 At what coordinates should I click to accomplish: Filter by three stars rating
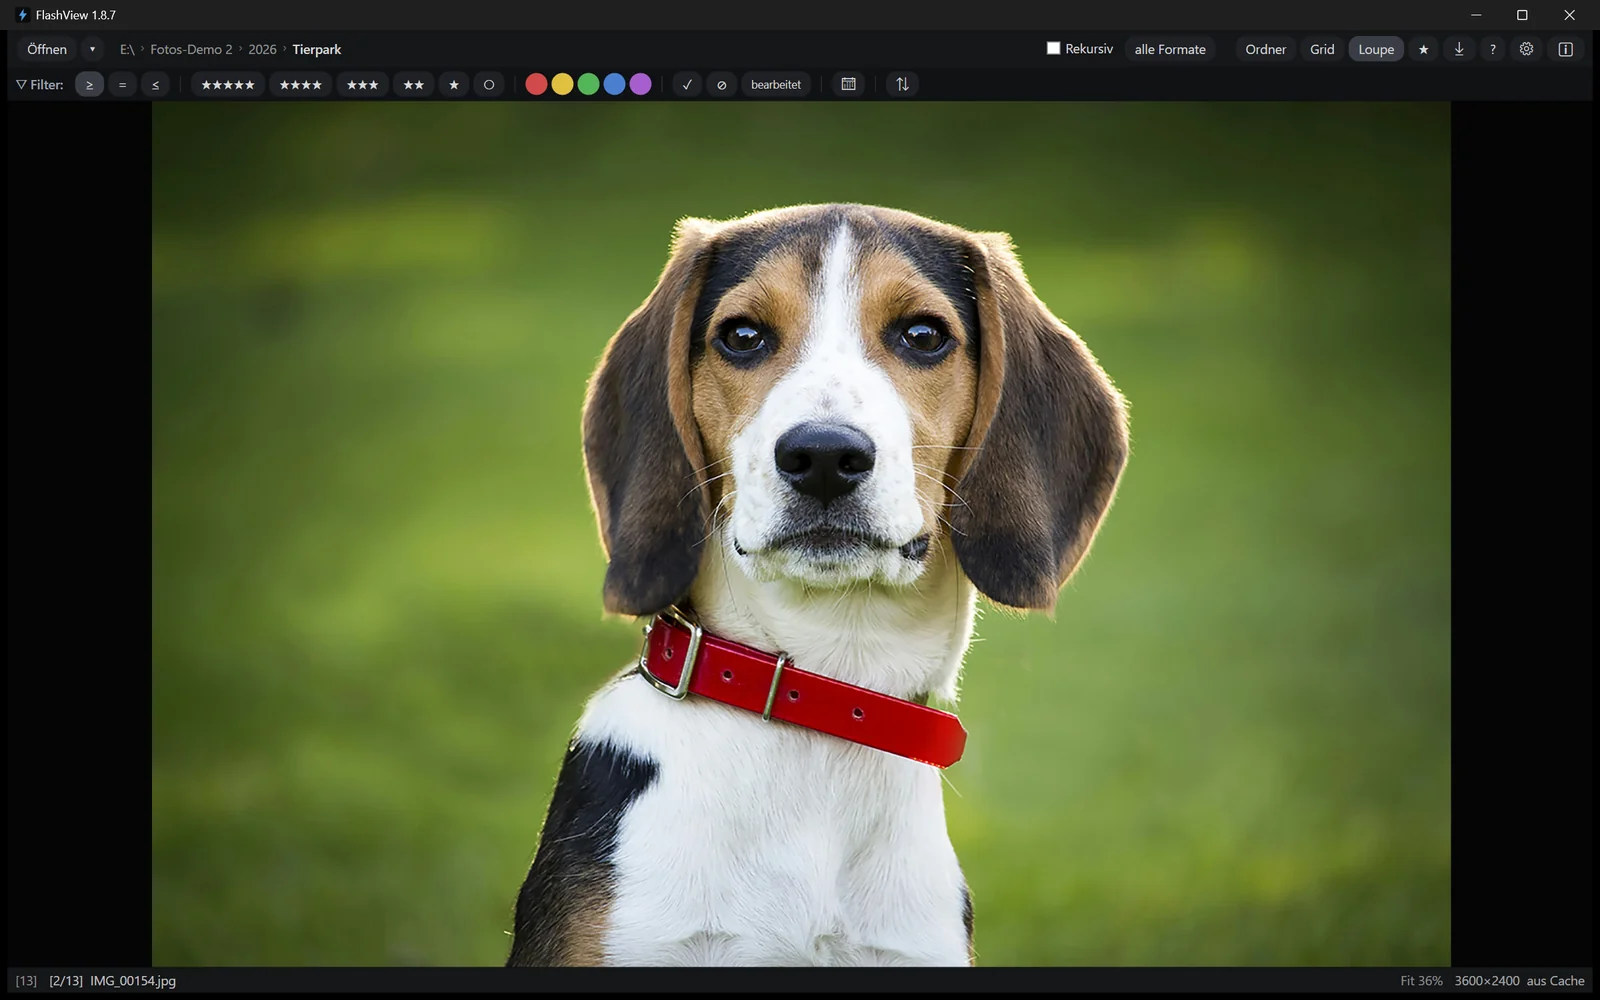coord(362,85)
